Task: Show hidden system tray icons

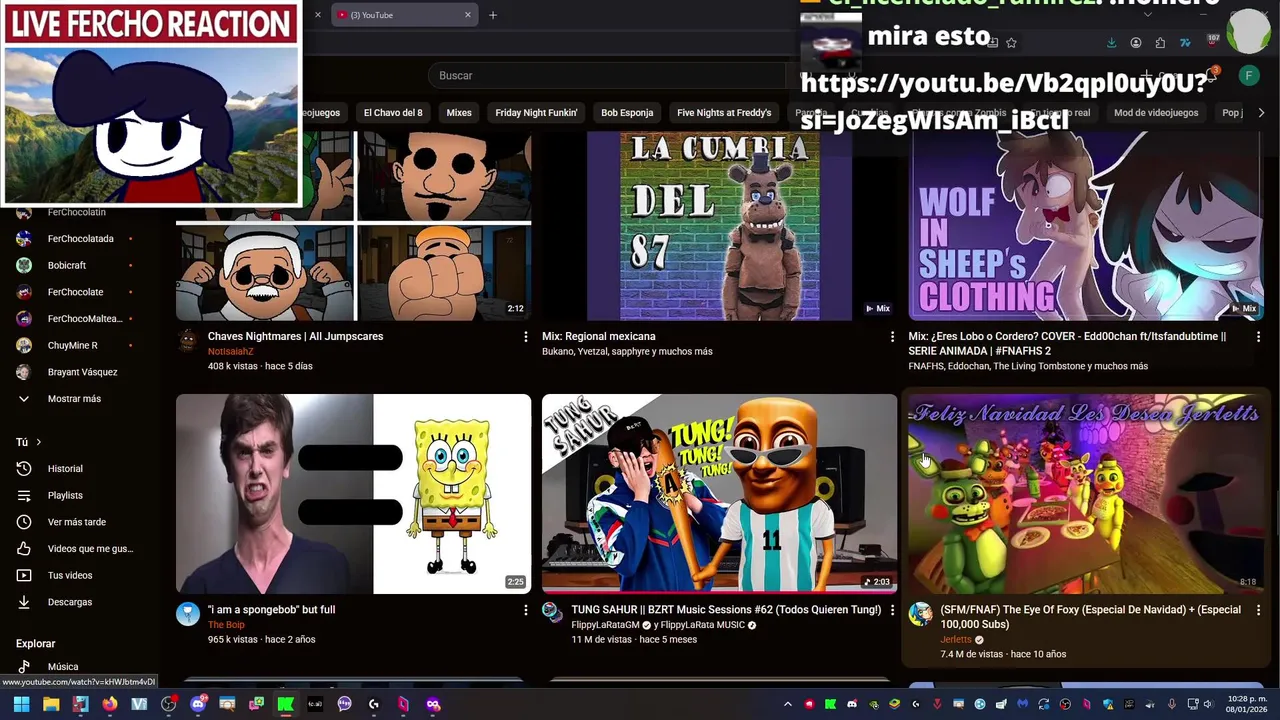Action: (788, 704)
